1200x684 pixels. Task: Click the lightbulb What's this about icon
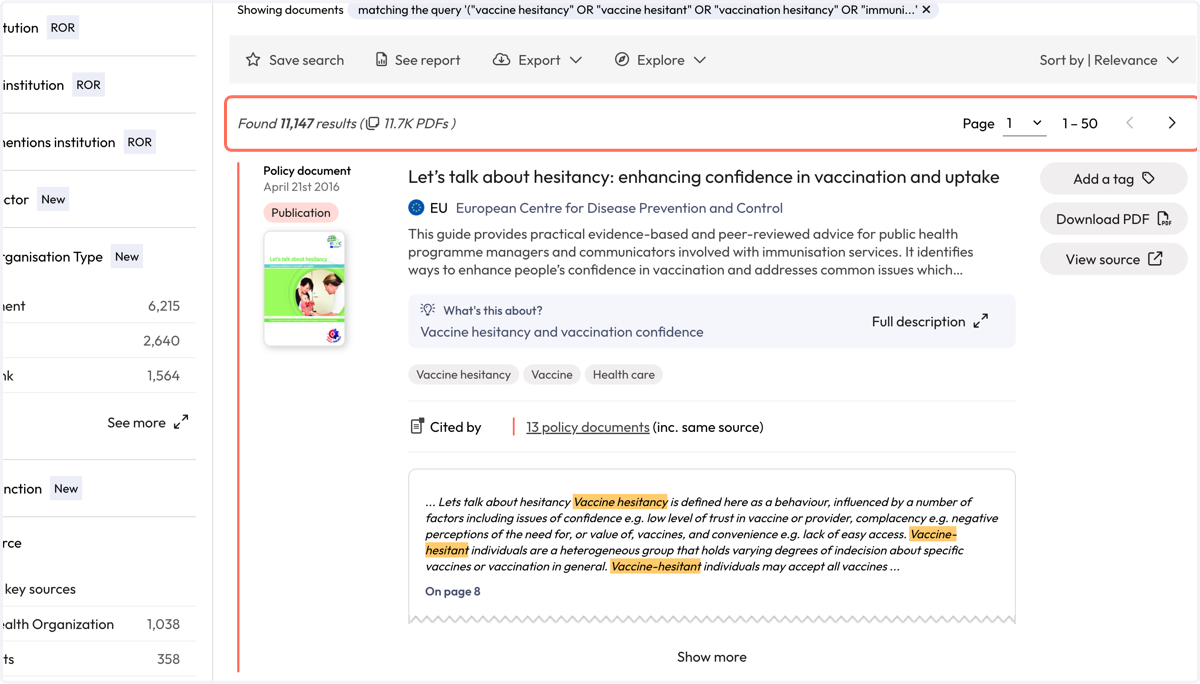pyautogui.click(x=428, y=310)
